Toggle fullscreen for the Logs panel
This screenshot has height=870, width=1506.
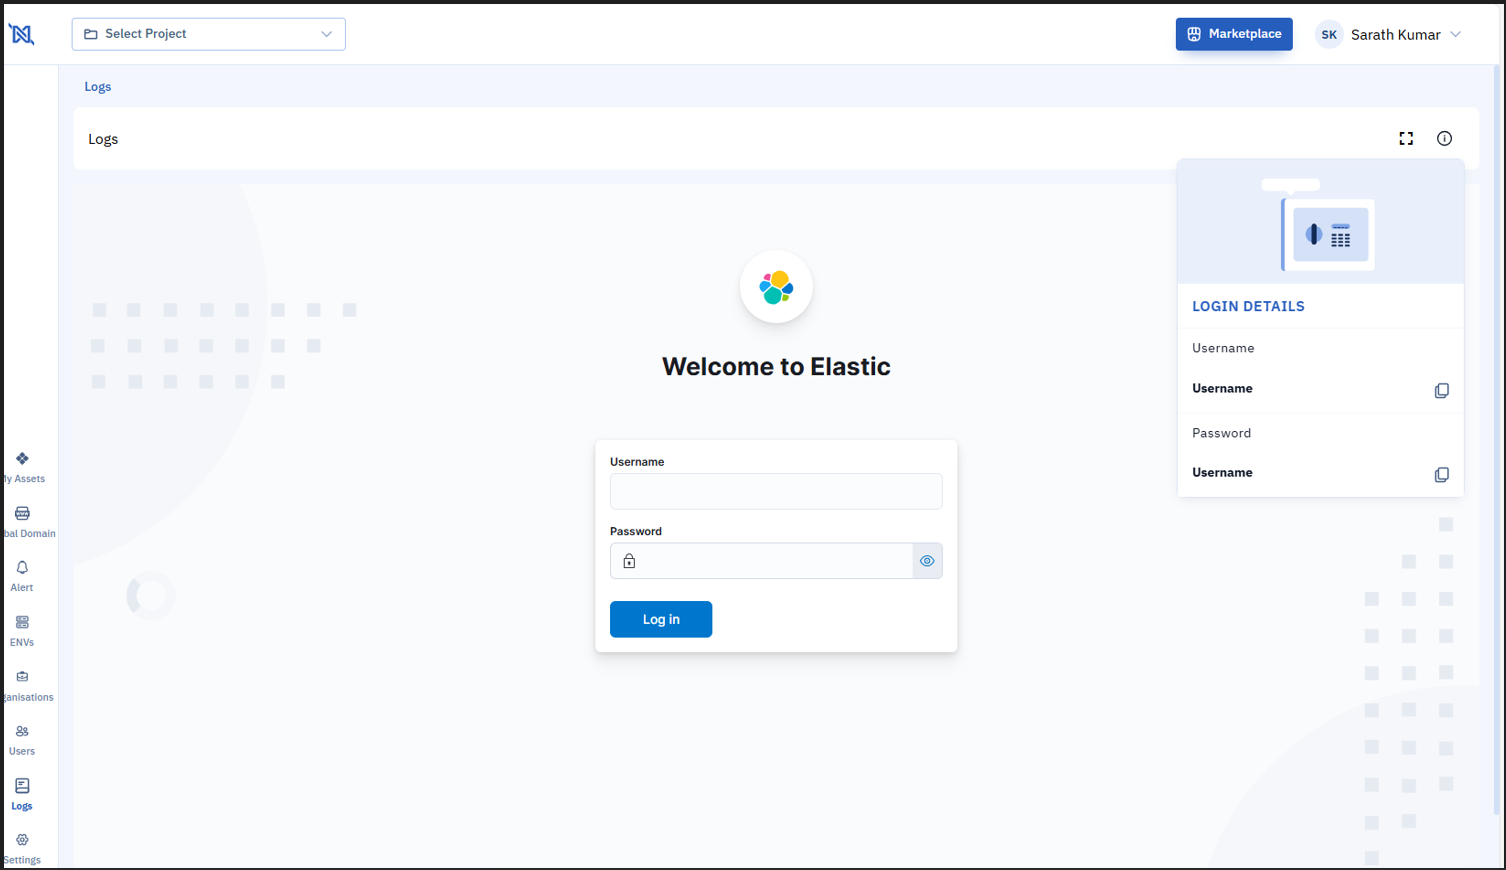[1406, 139]
